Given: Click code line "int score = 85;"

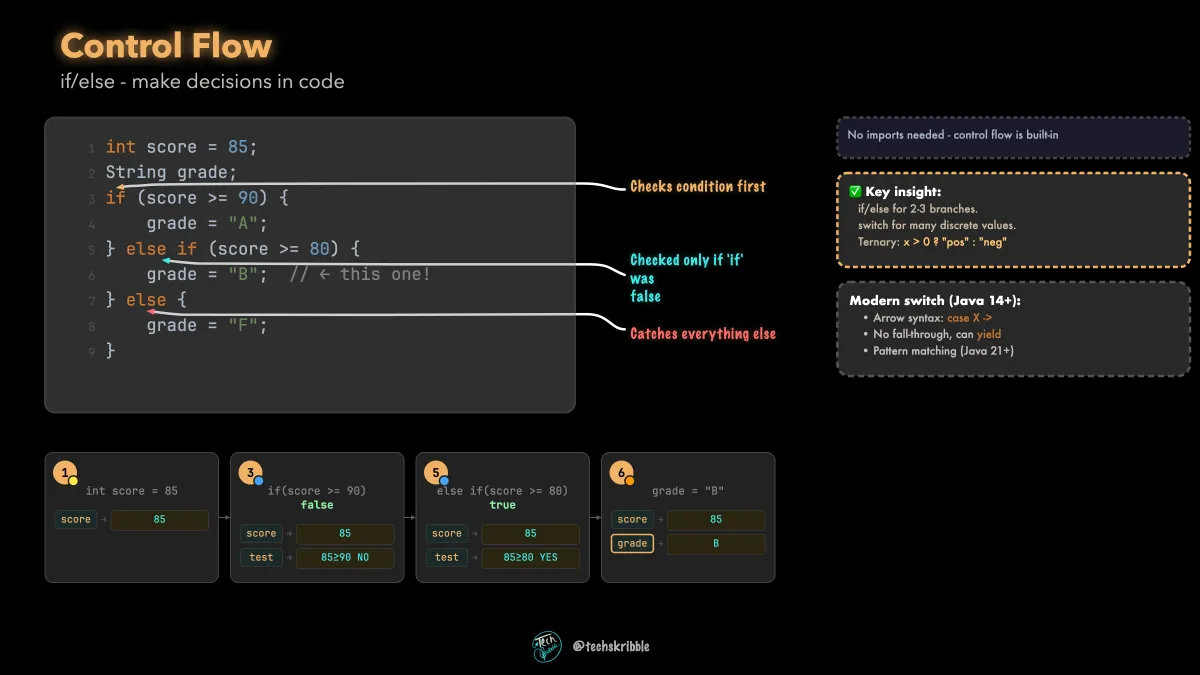Looking at the screenshot, I should tap(181, 147).
